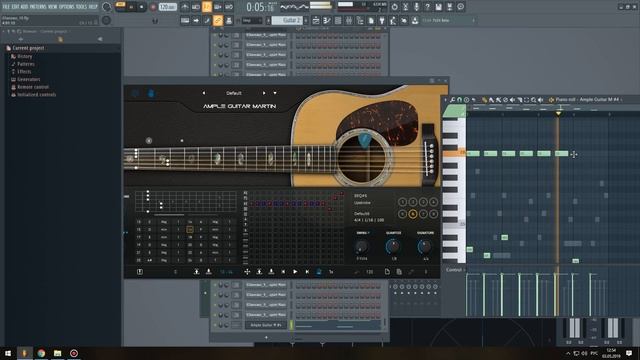Select strummer pattern circle number 6
This screenshot has width=640, height=360.
click(413, 214)
